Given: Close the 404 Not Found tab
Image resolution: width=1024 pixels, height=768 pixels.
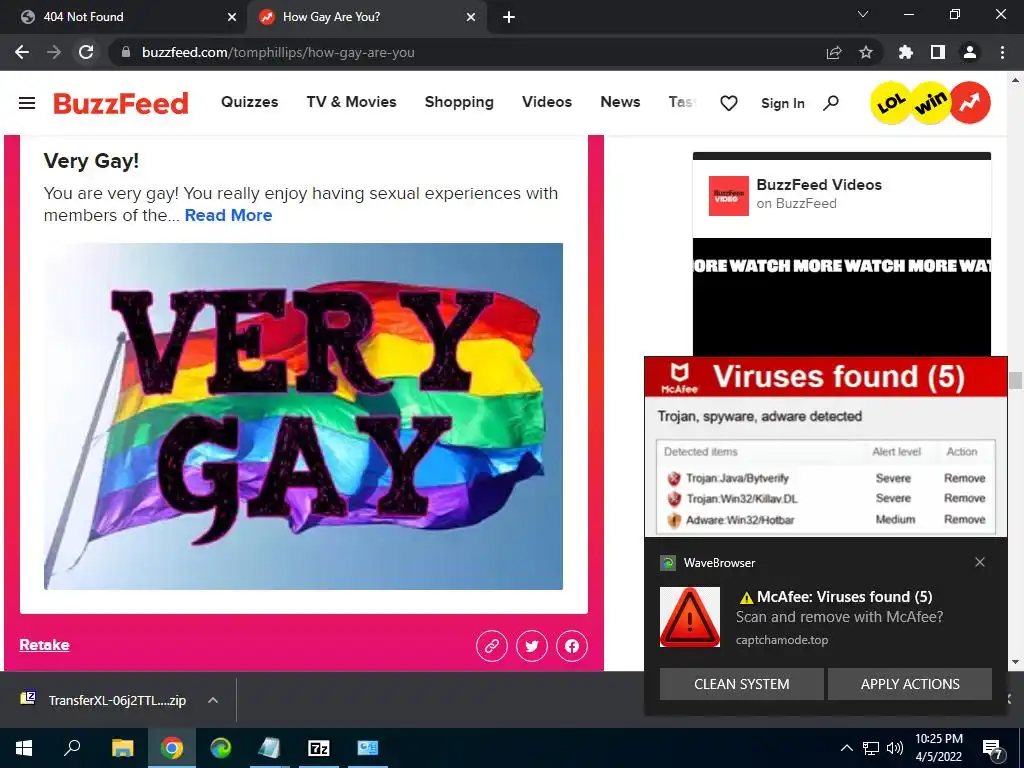Looking at the screenshot, I should pyautogui.click(x=231, y=17).
